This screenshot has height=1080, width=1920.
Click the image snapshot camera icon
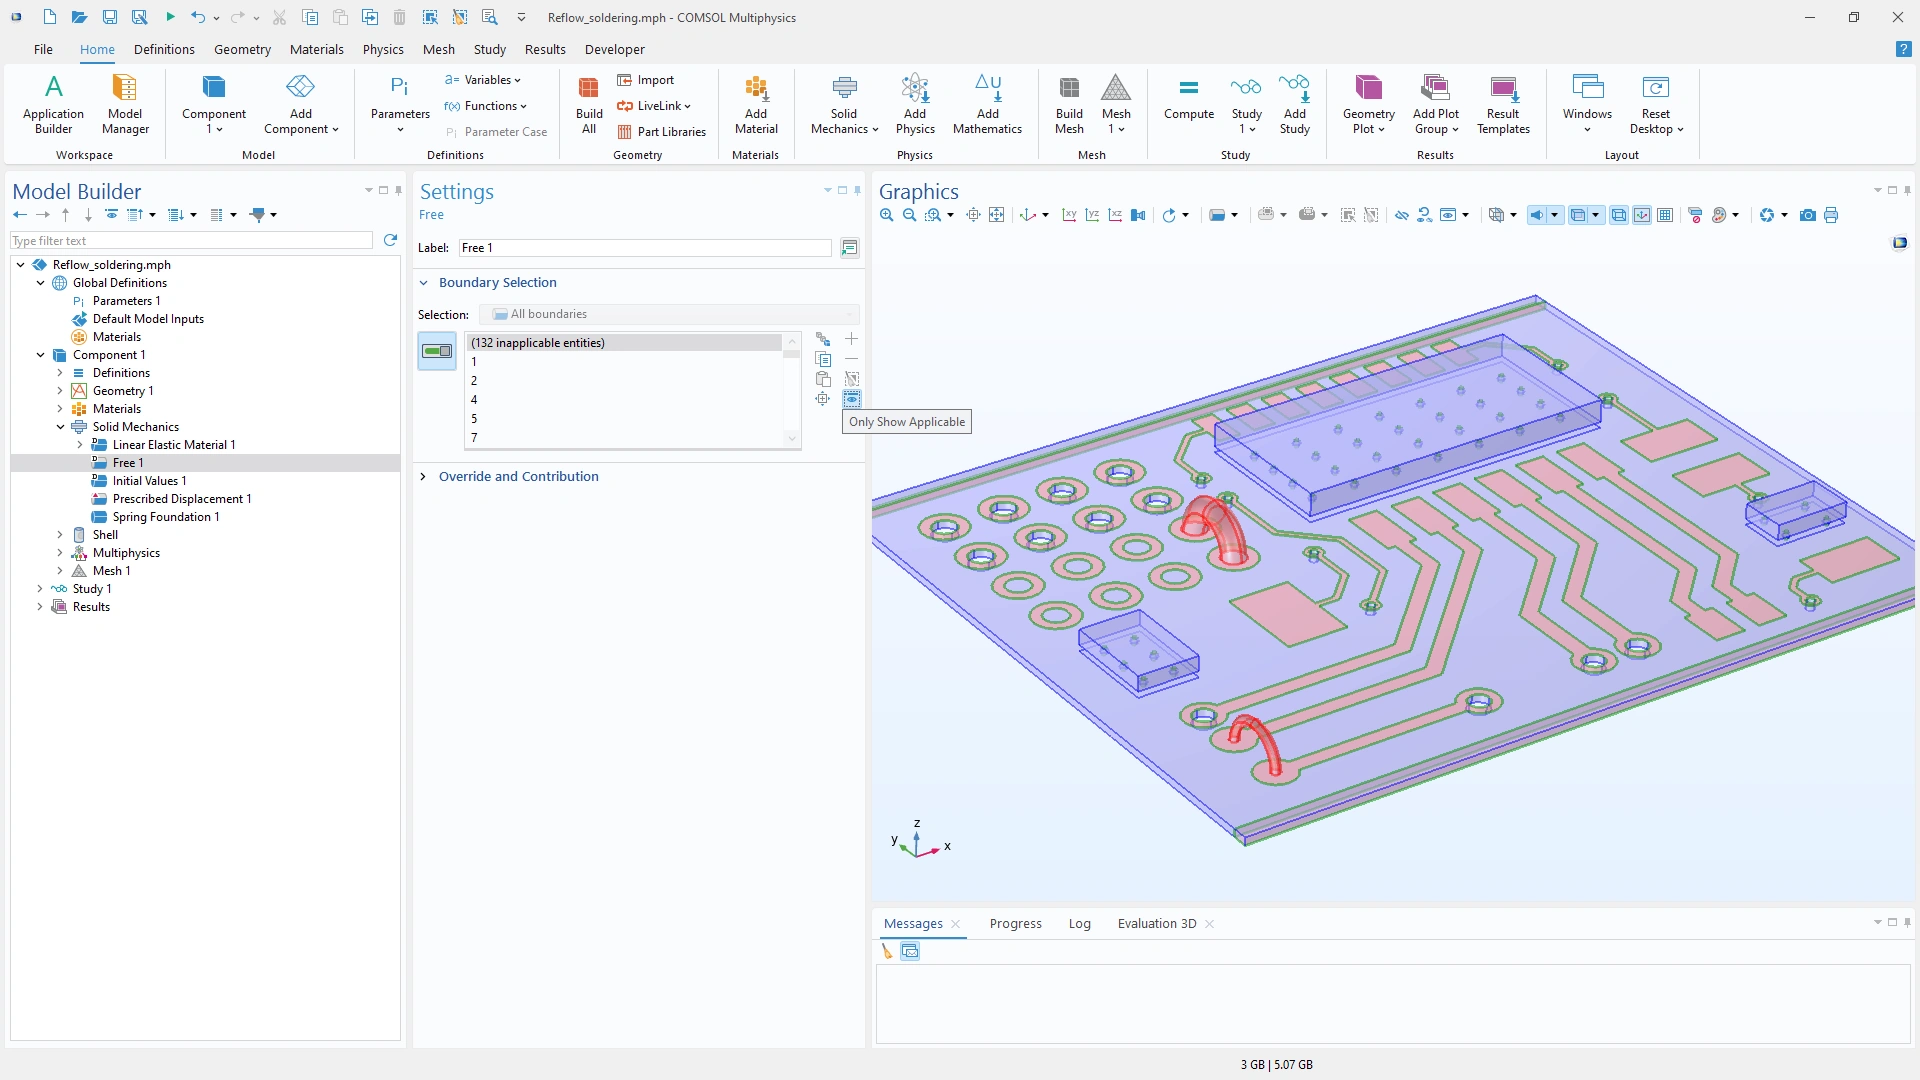[x=1807, y=215]
